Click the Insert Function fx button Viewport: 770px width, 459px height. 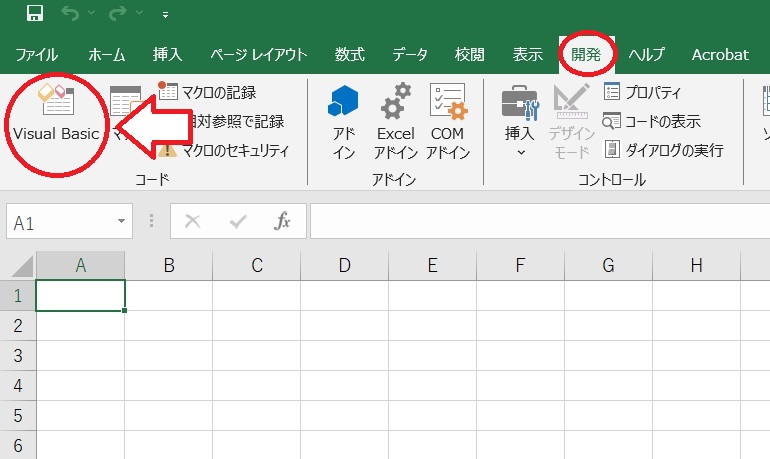tap(282, 221)
